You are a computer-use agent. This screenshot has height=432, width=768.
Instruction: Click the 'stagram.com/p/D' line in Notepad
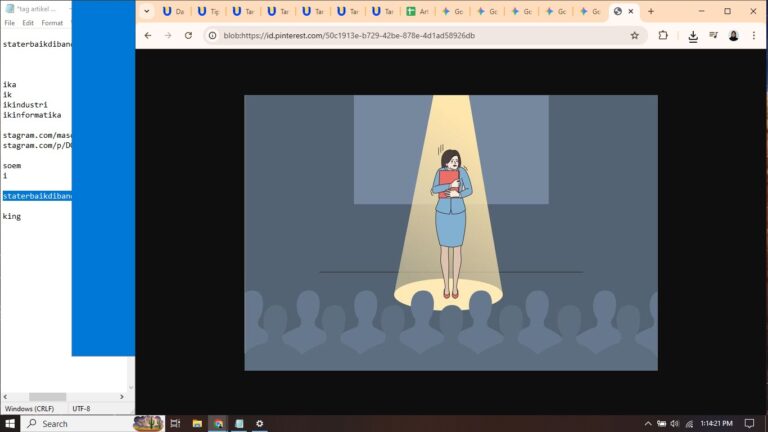[x=37, y=145]
